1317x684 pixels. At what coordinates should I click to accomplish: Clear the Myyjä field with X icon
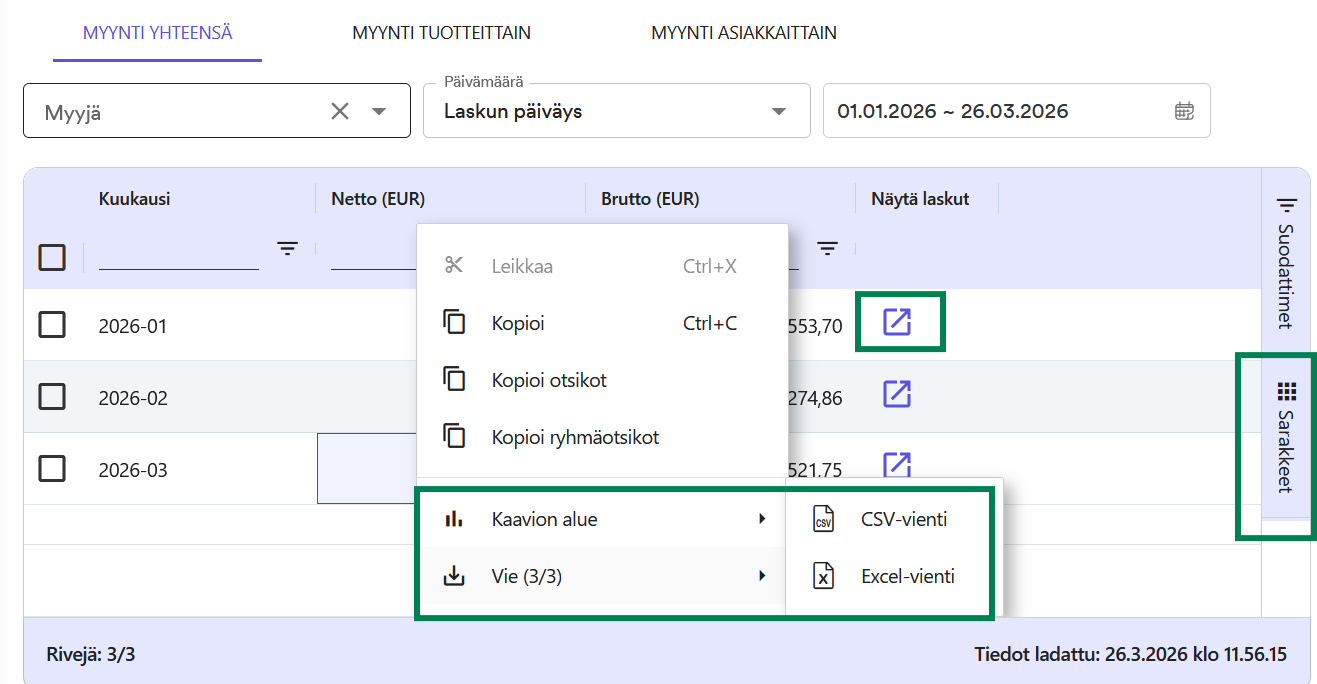(339, 111)
